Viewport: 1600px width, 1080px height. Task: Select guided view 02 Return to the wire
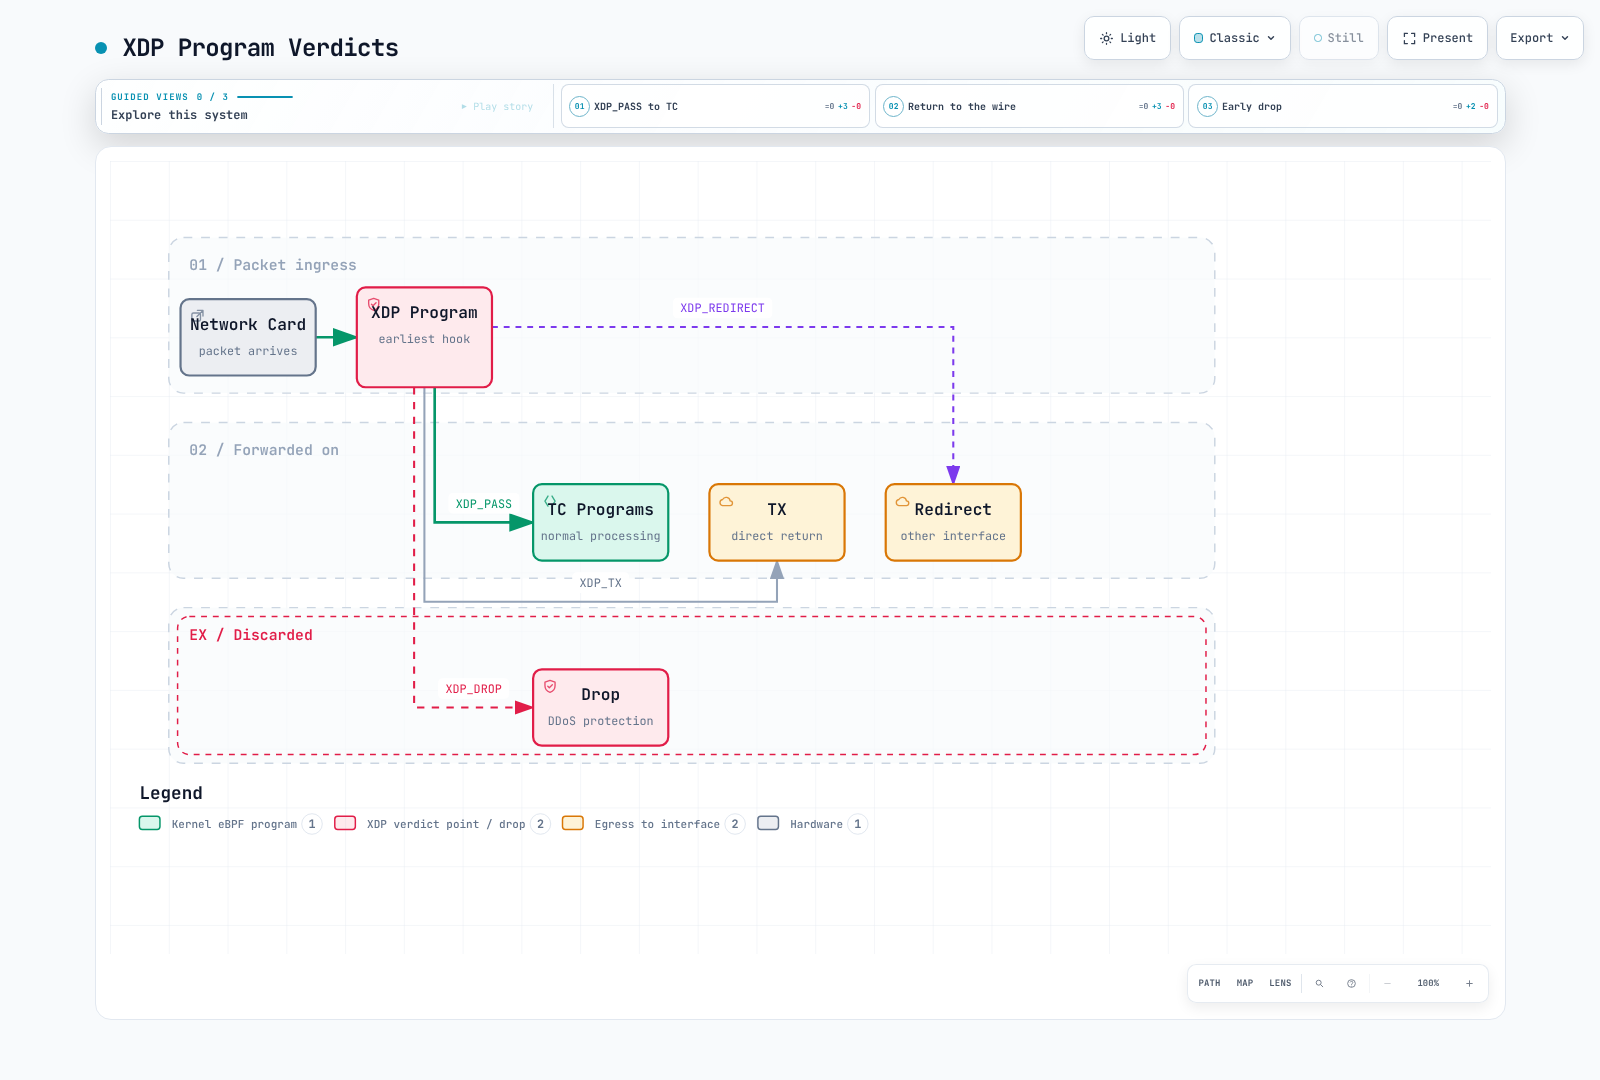pyautogui.click(x=1029, y=106)
